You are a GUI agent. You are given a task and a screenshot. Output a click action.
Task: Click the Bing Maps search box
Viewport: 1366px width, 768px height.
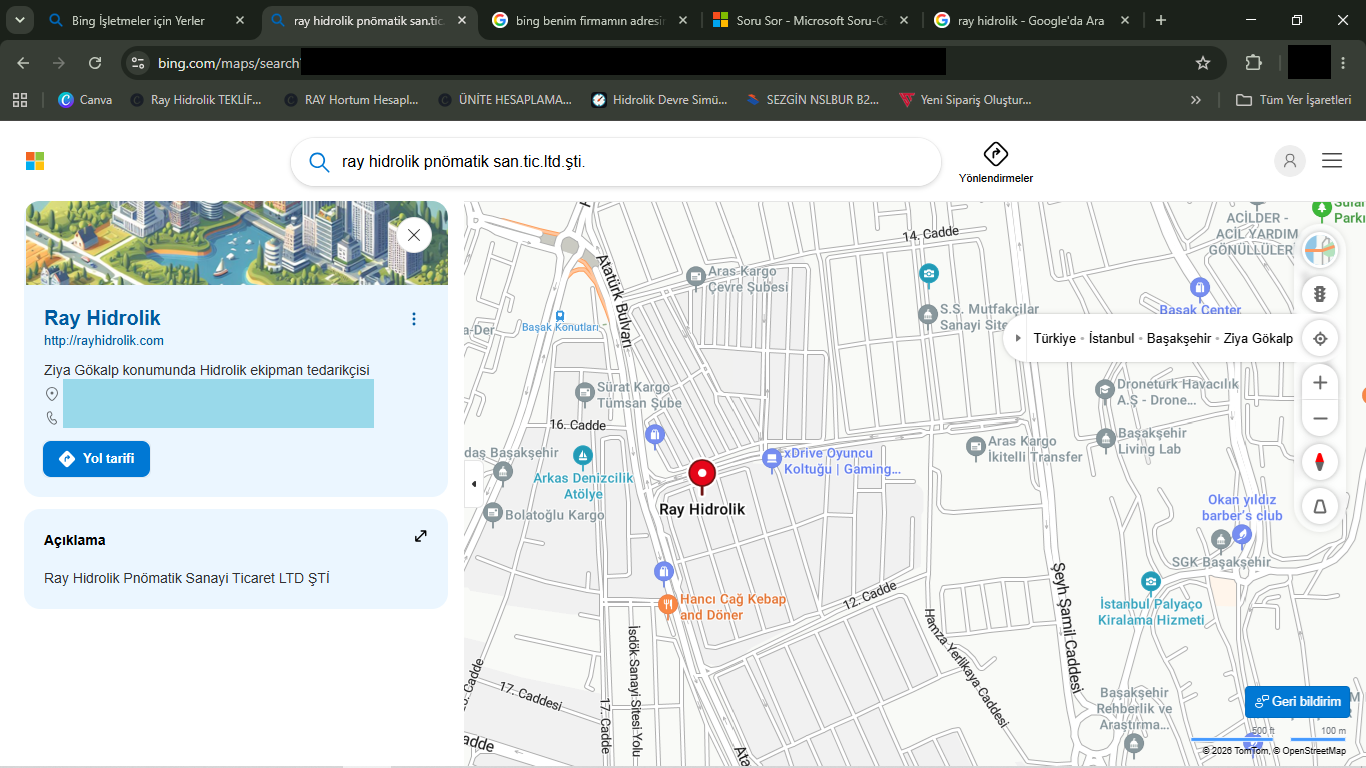616,162
